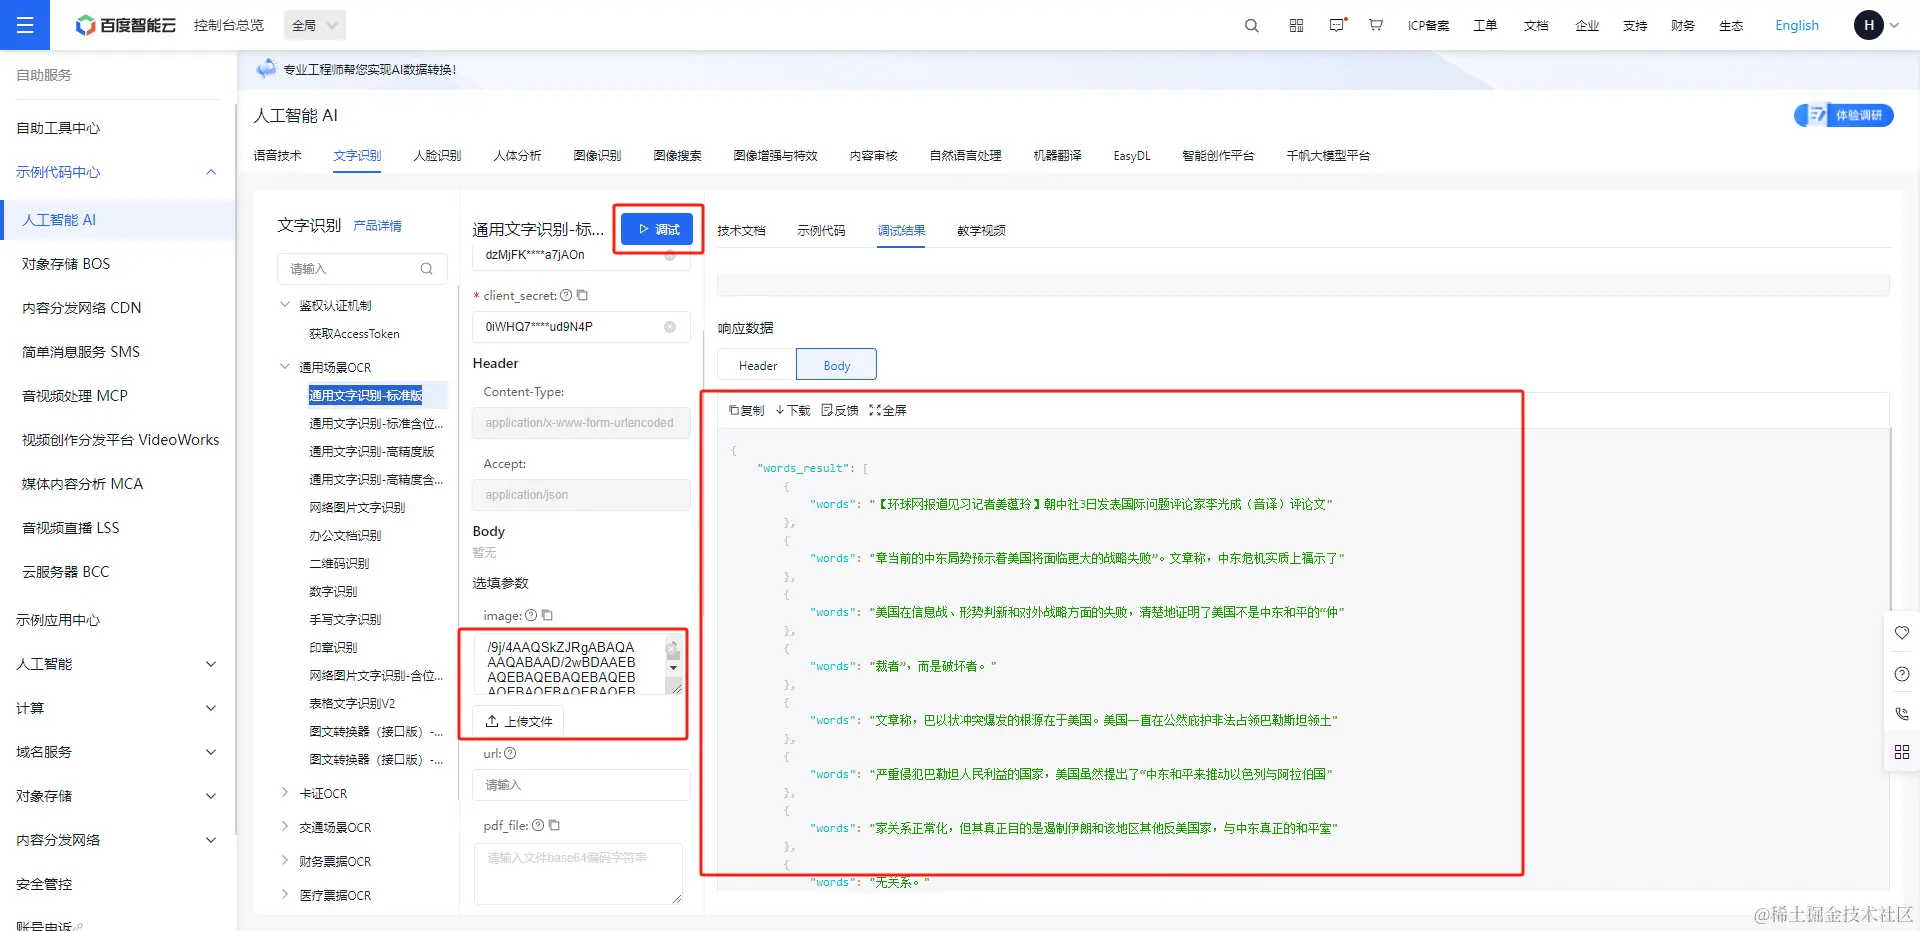Image resolution: width=1920 pixels, height=931 pixels.
Task: Open the 产品详情 link
Action: pyautogui.click(x=377, y=226)
